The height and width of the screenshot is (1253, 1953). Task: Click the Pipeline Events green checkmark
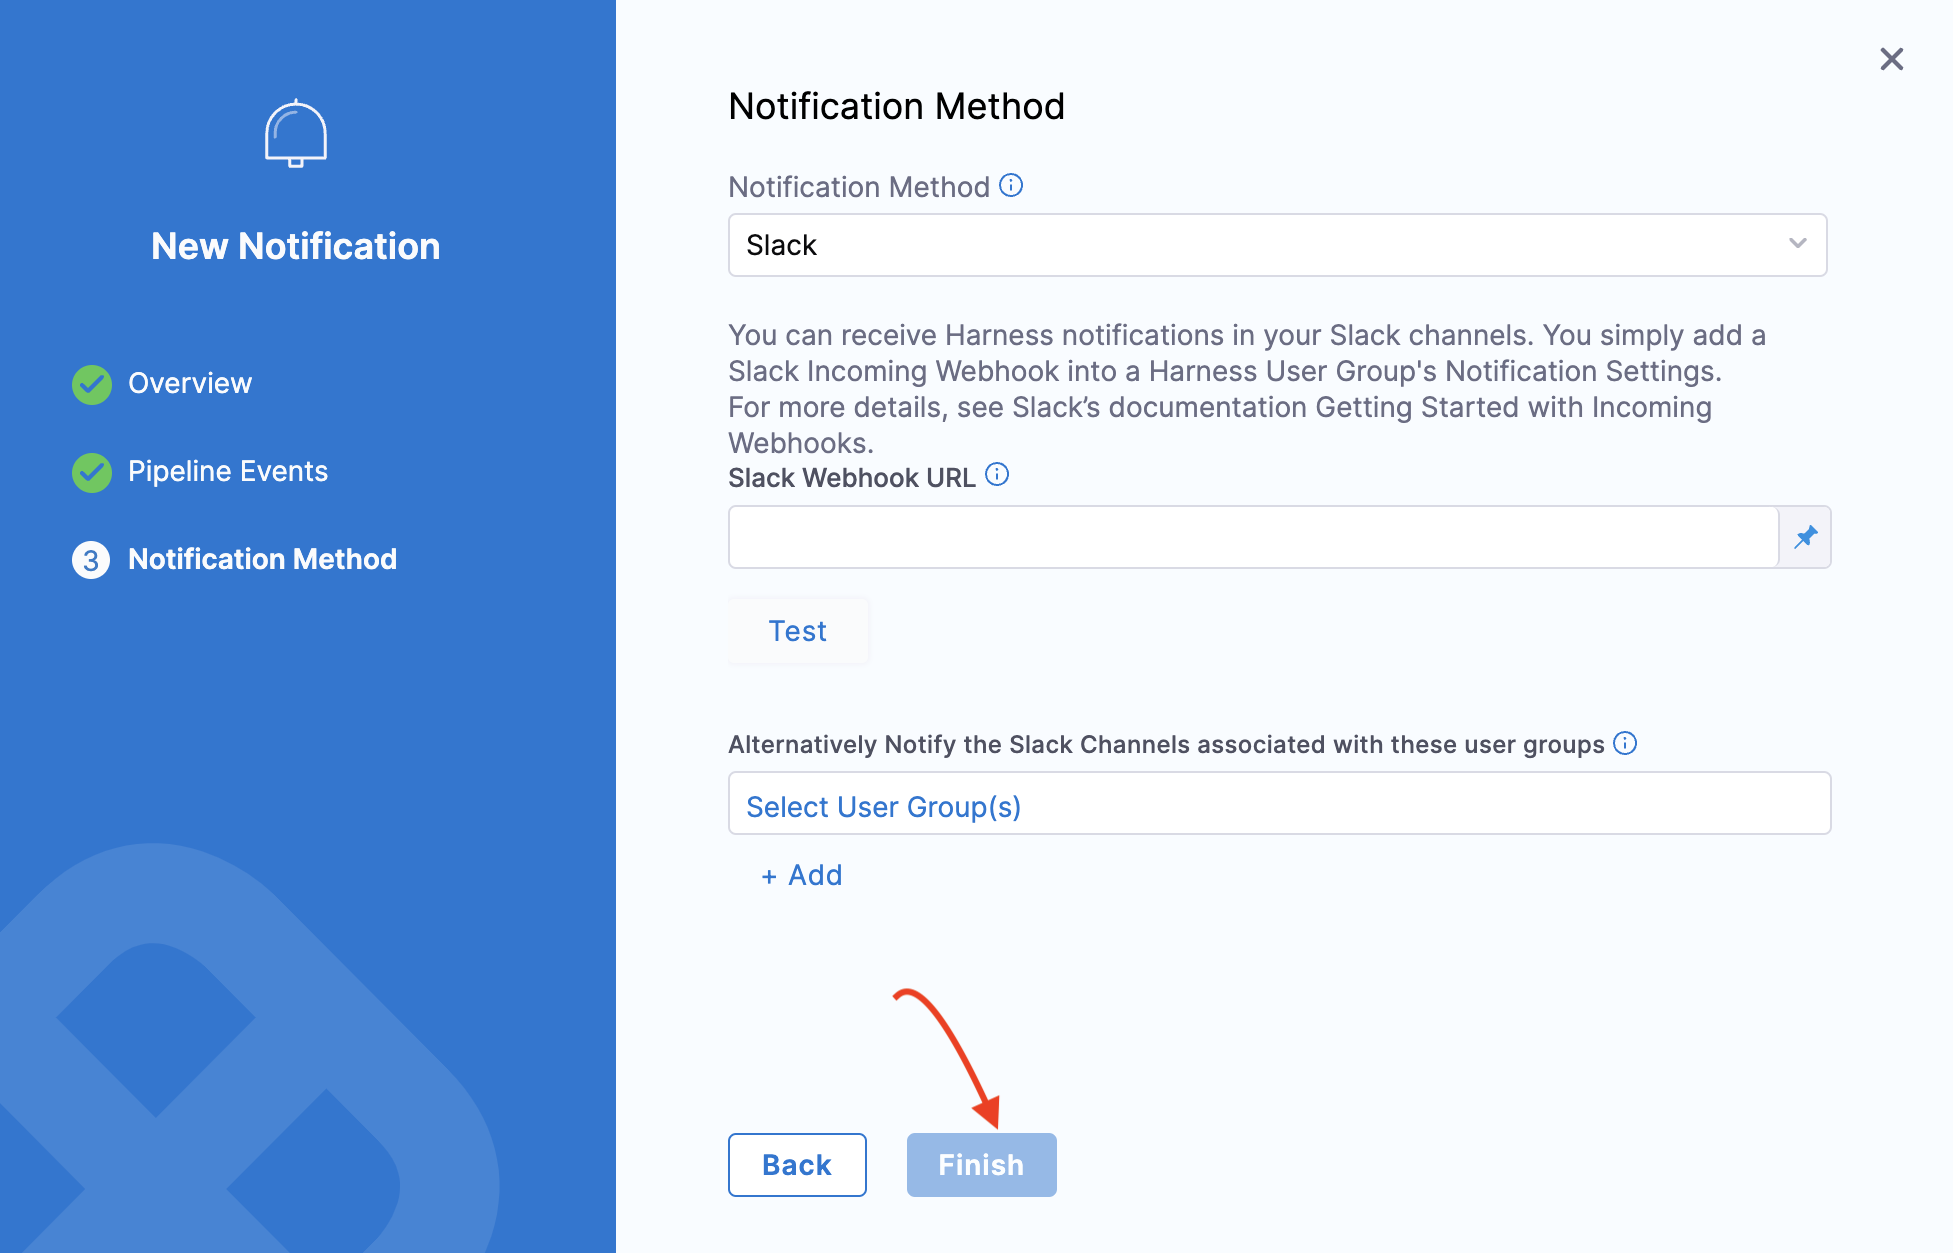[92, 472]
